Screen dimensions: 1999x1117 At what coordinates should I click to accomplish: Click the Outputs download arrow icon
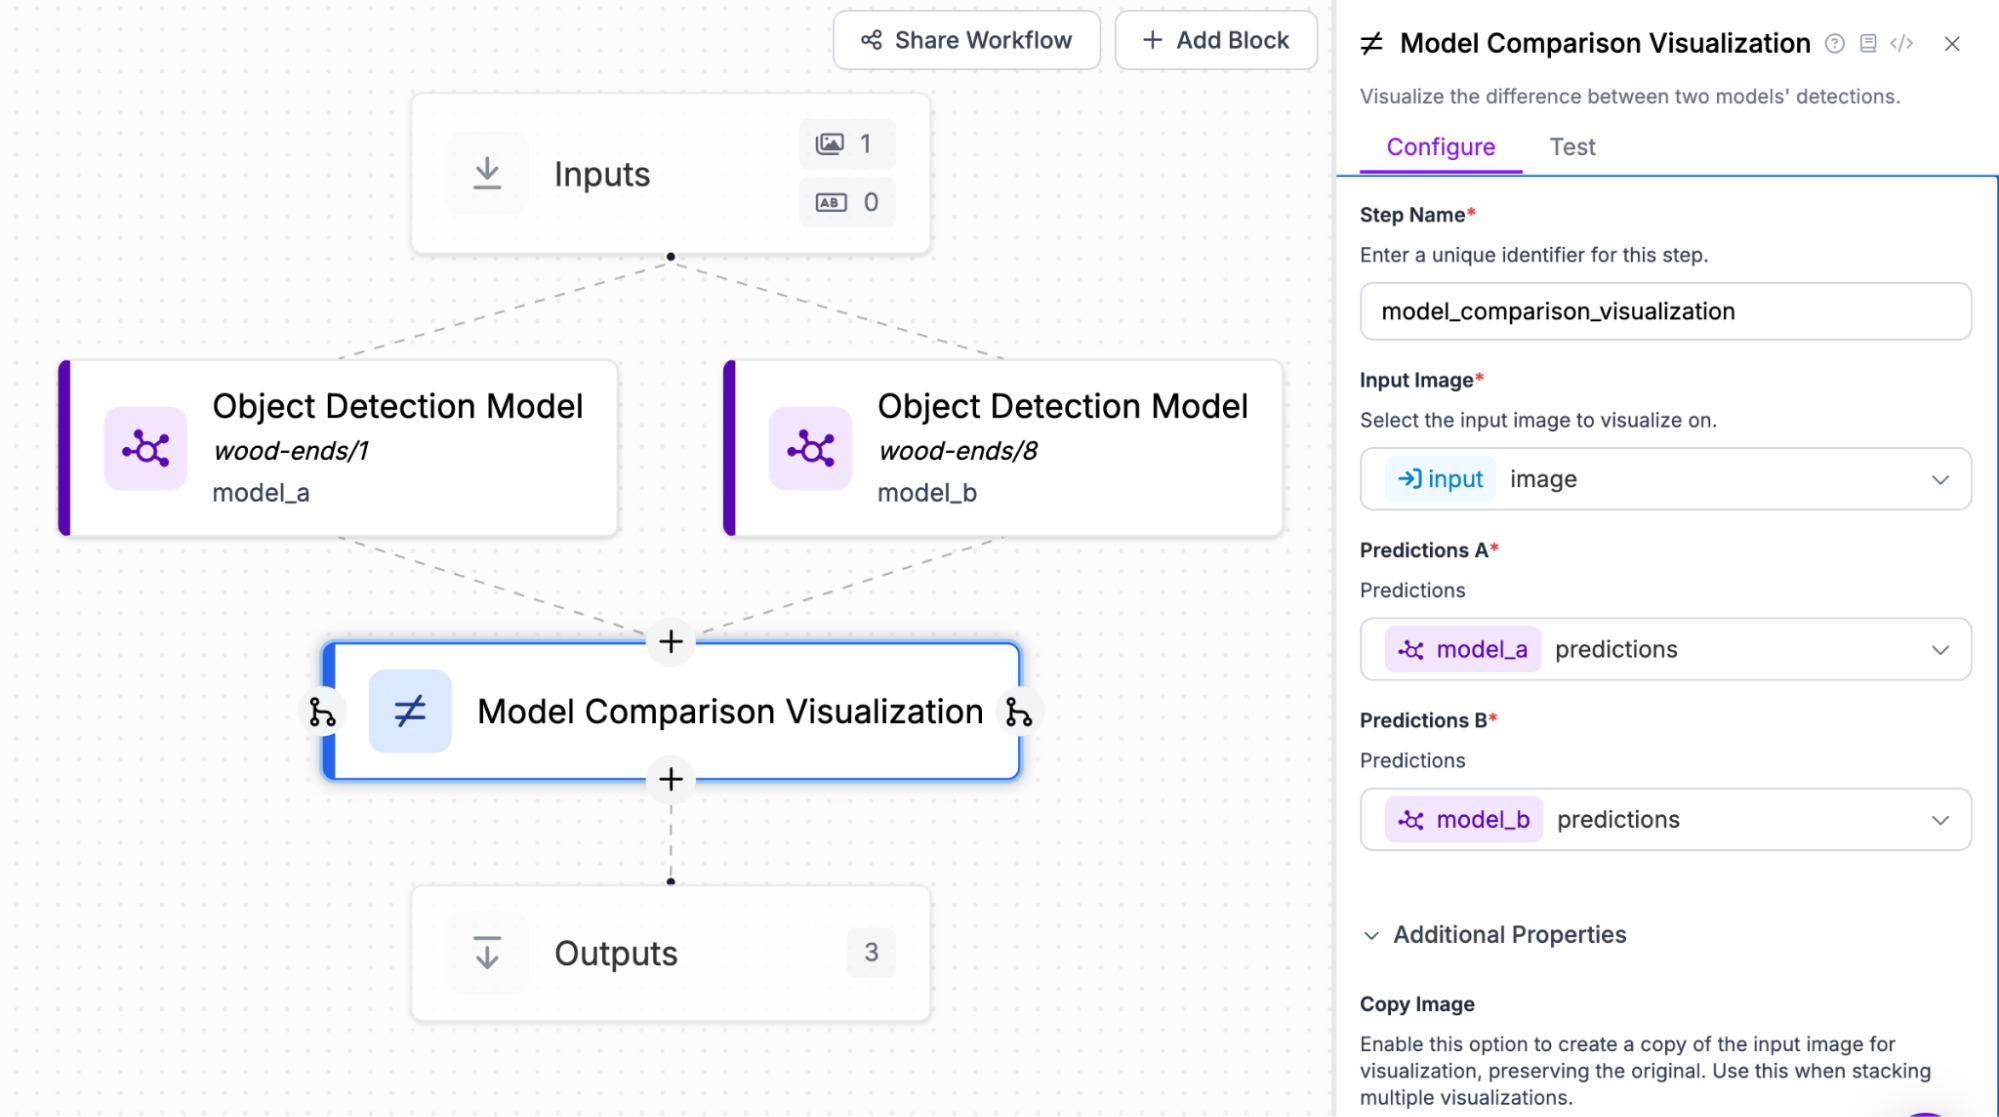click(487, 953)
